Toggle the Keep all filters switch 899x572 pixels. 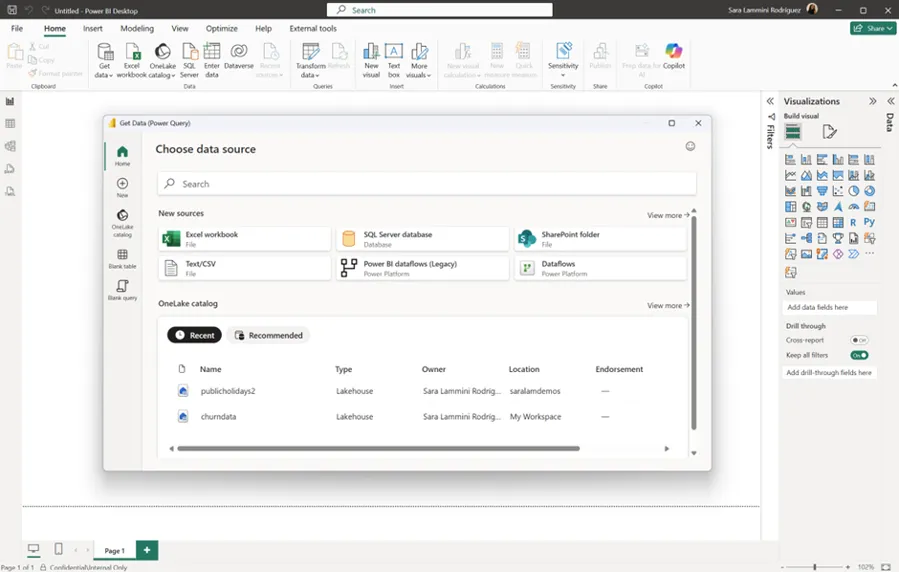pos(859,355)
